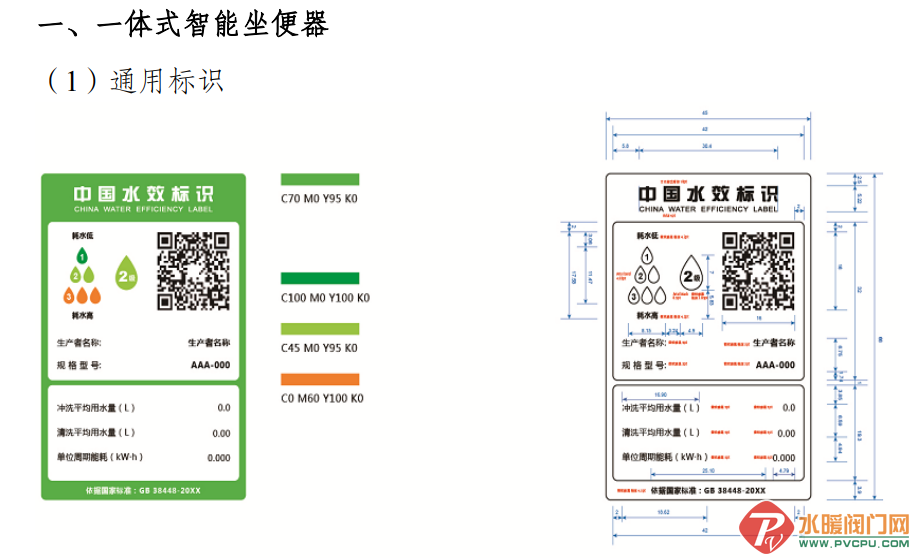
Task: Click white '中国水效标识' title on green label
Action: (143, 194)
